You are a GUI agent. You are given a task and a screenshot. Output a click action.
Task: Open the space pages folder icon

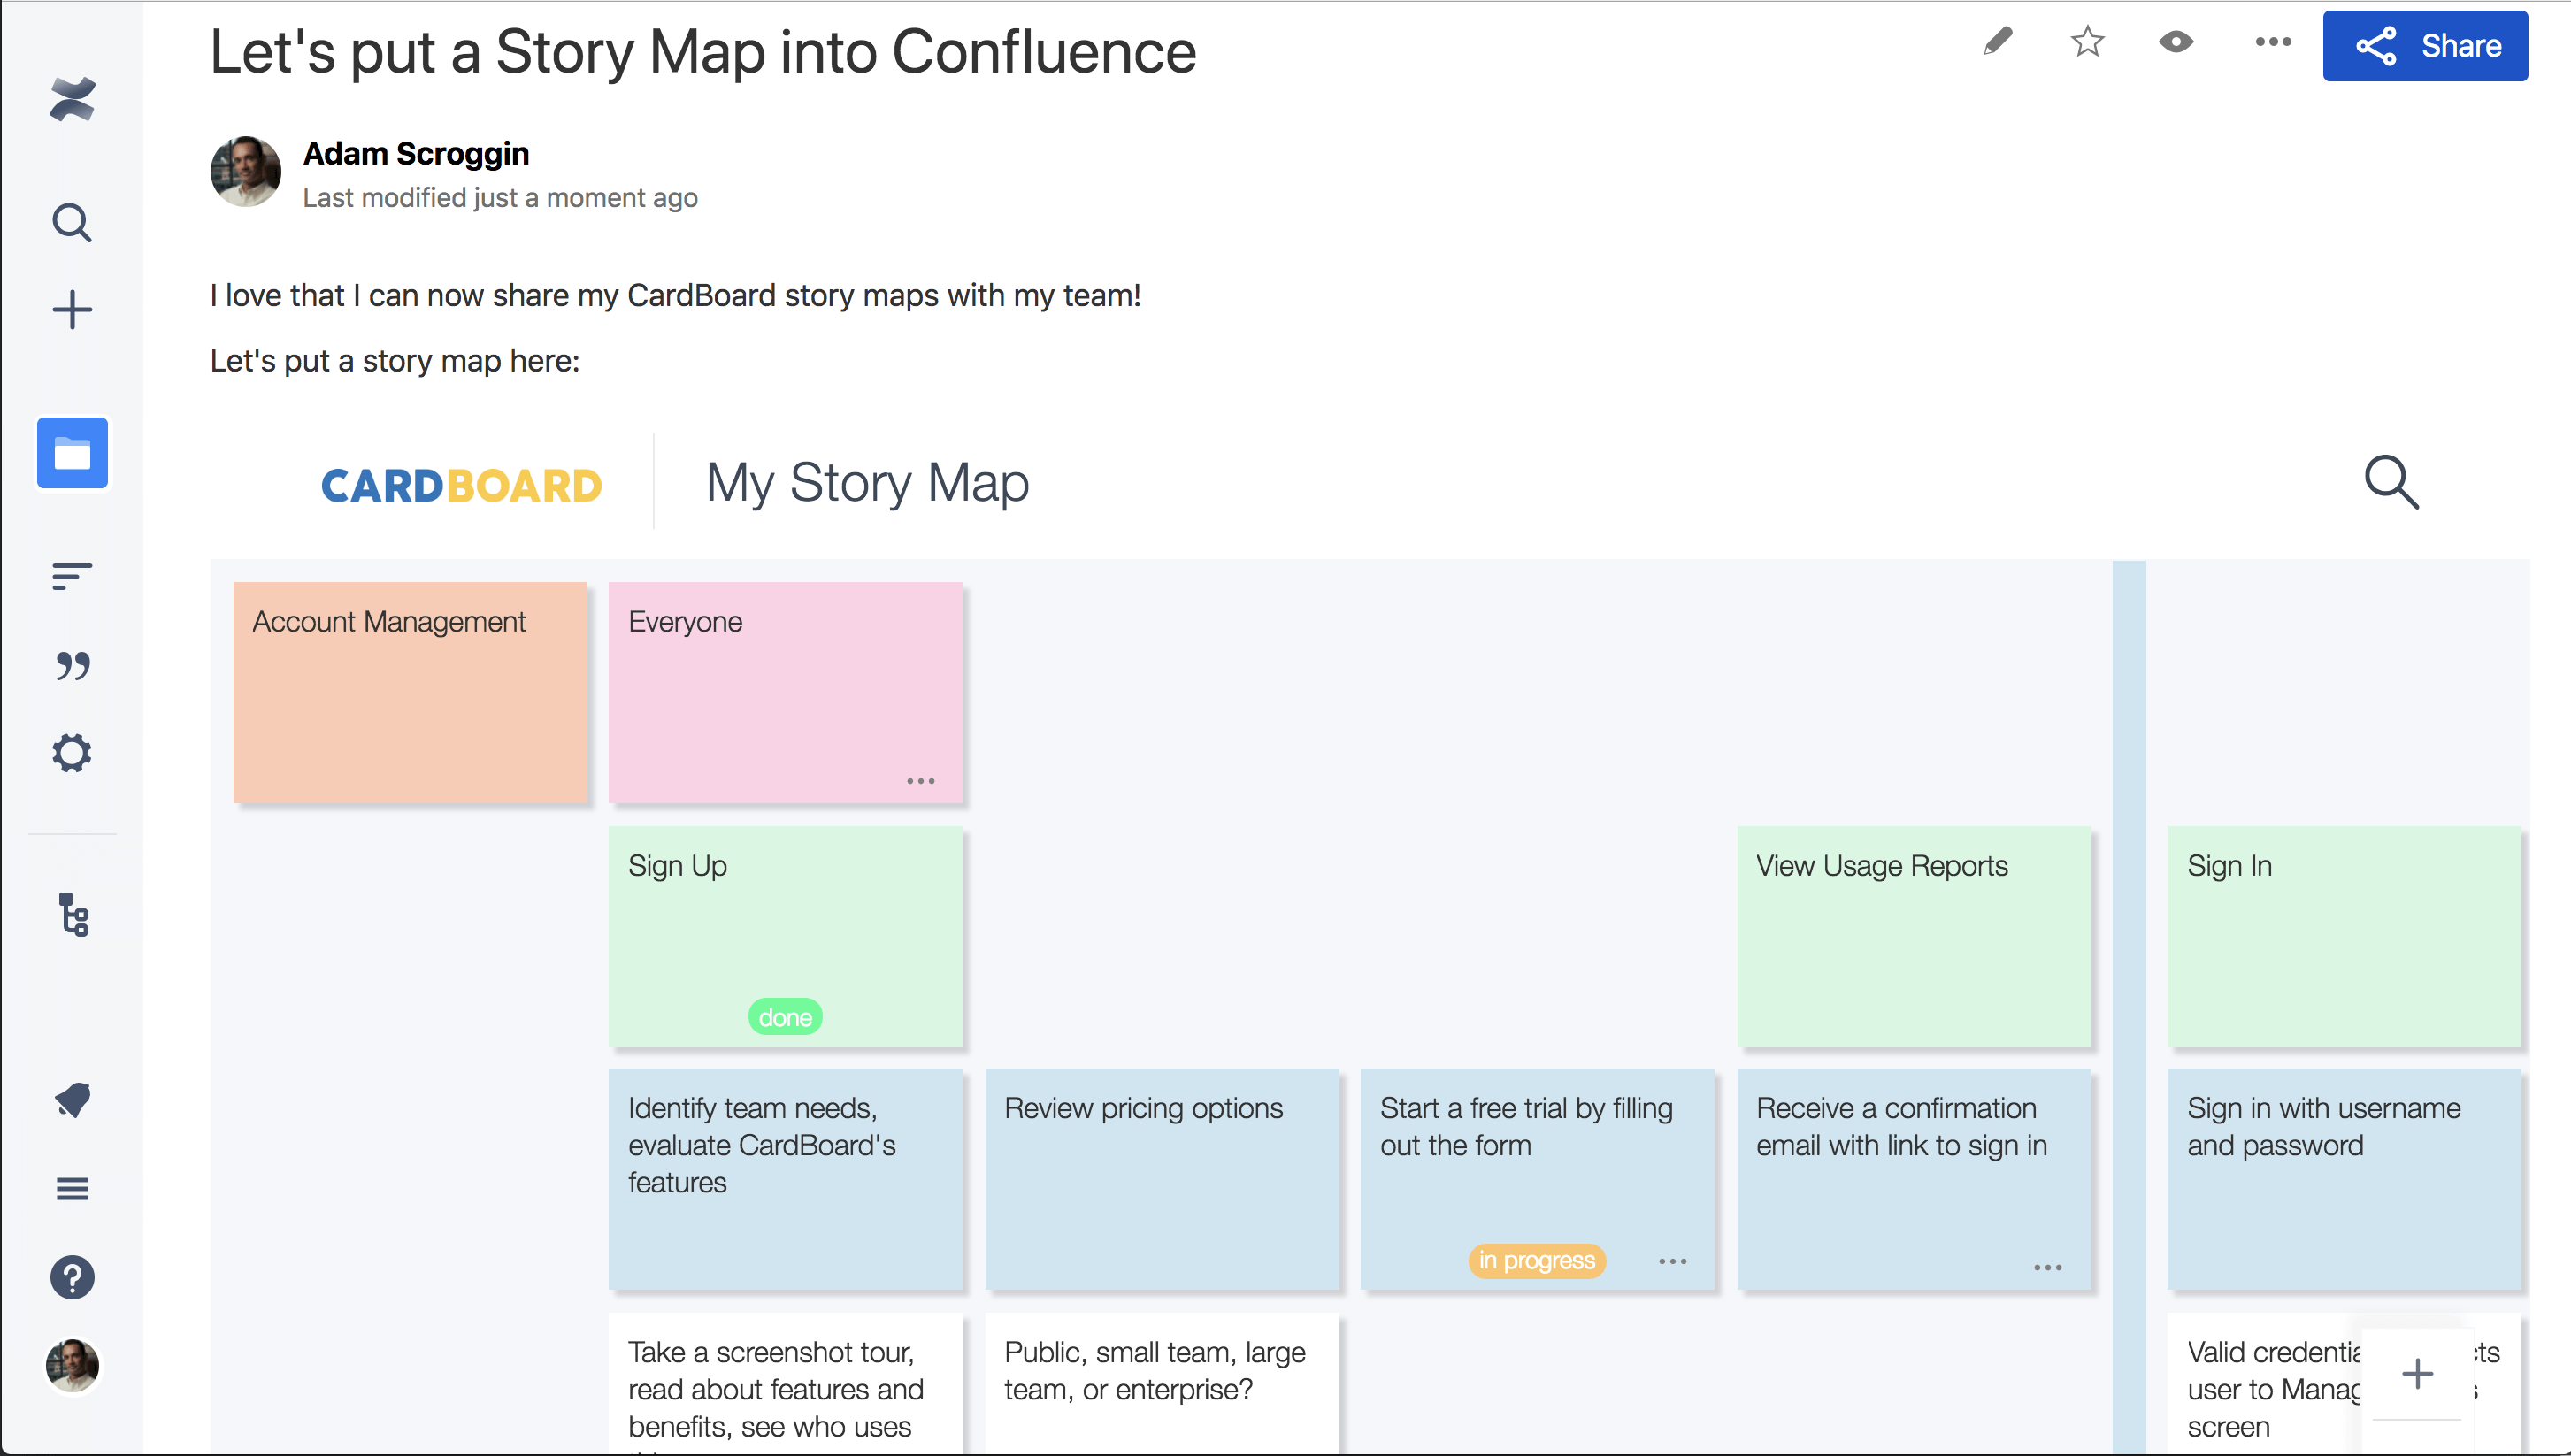pyautogui.click(x=72, y=453)
